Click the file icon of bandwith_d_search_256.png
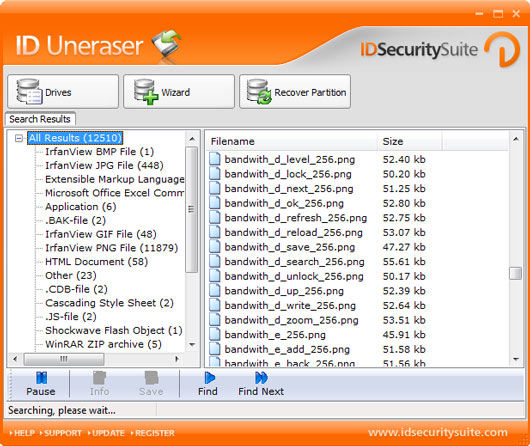 point(215,261)
